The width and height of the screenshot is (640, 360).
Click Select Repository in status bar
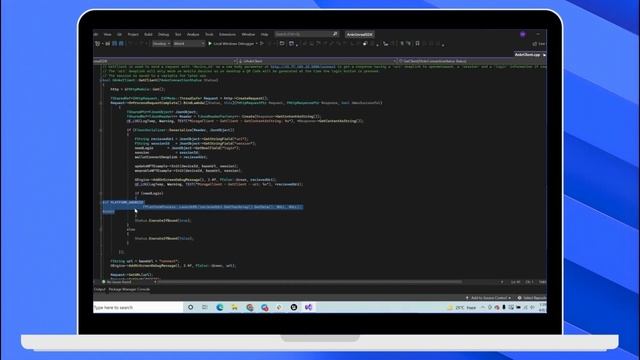click(x=532, y=298)
